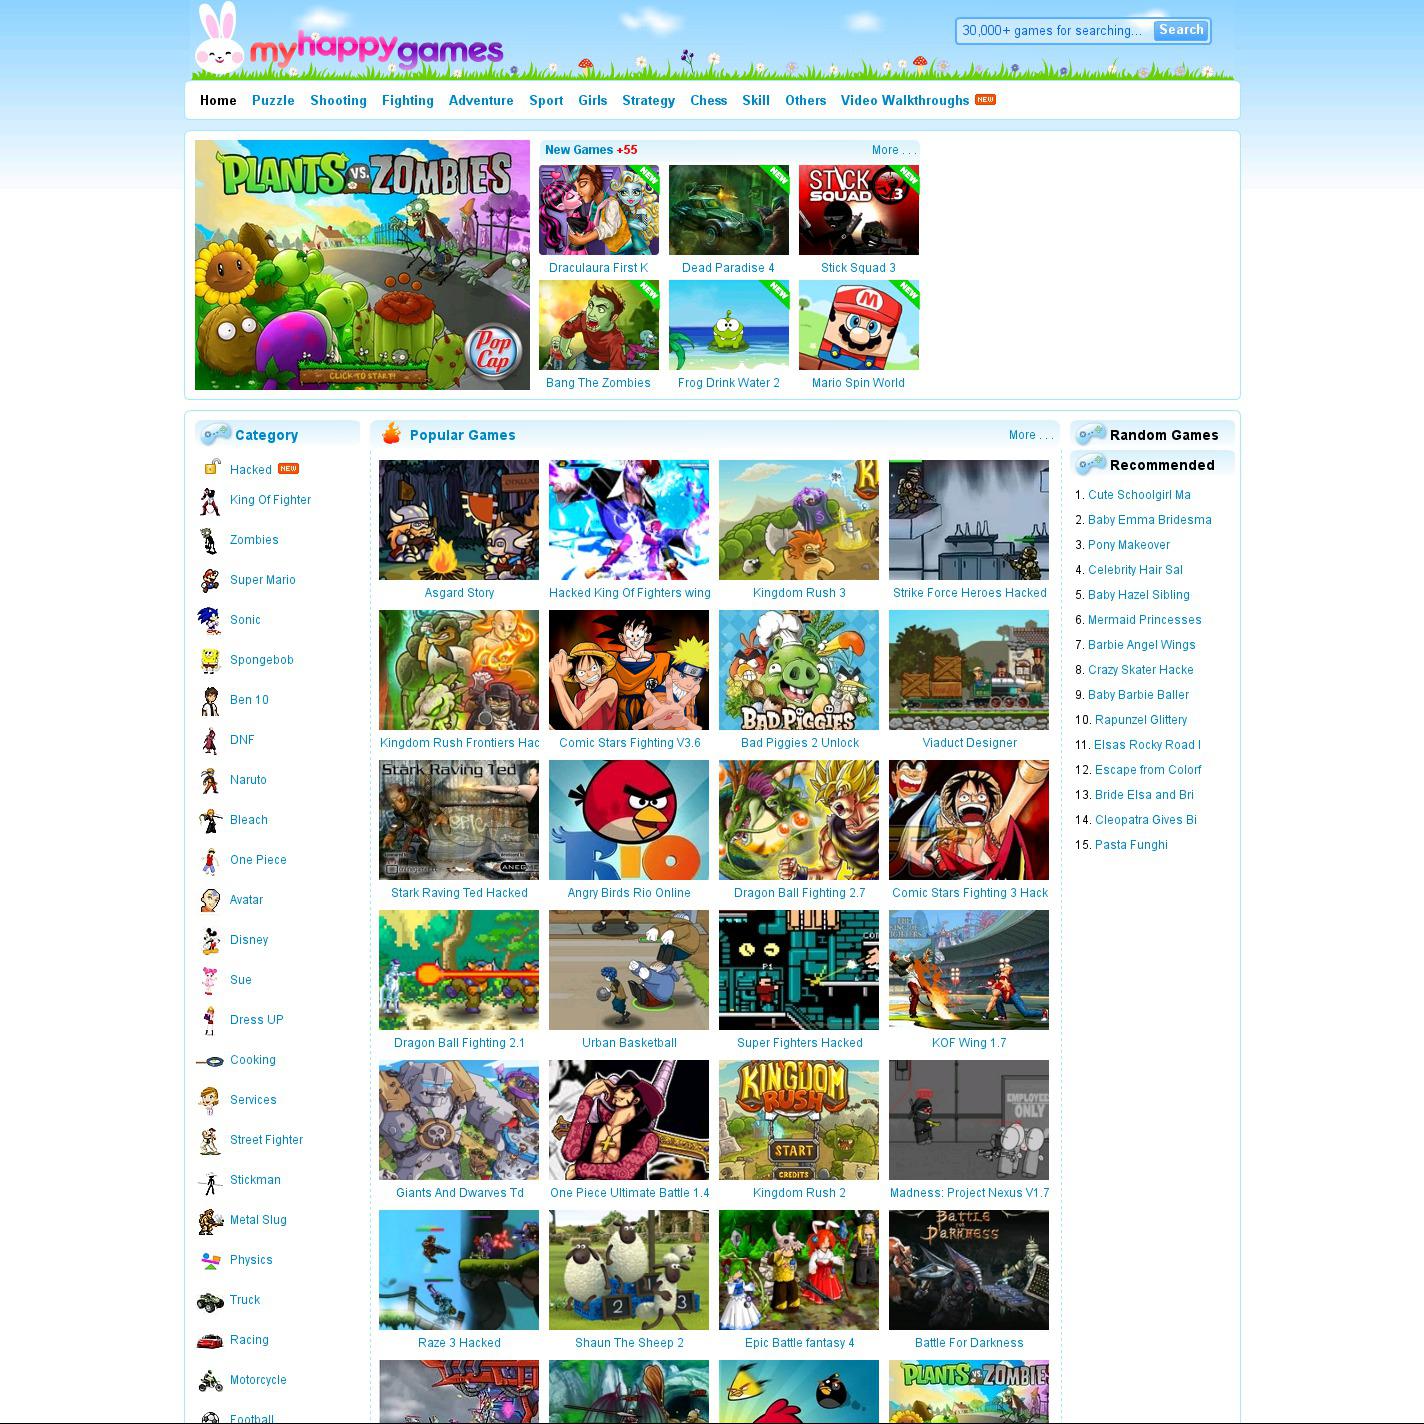
Task: Open Pasta Funghi recommended link
Action: point(1131,845)
